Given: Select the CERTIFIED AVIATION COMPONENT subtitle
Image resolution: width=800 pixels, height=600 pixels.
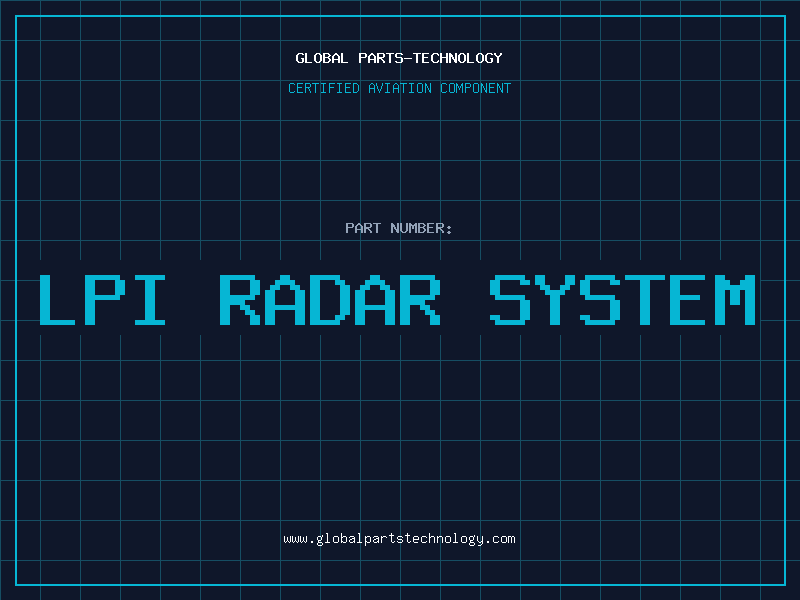Looking at the screenshot, I should tap(399, 88).
